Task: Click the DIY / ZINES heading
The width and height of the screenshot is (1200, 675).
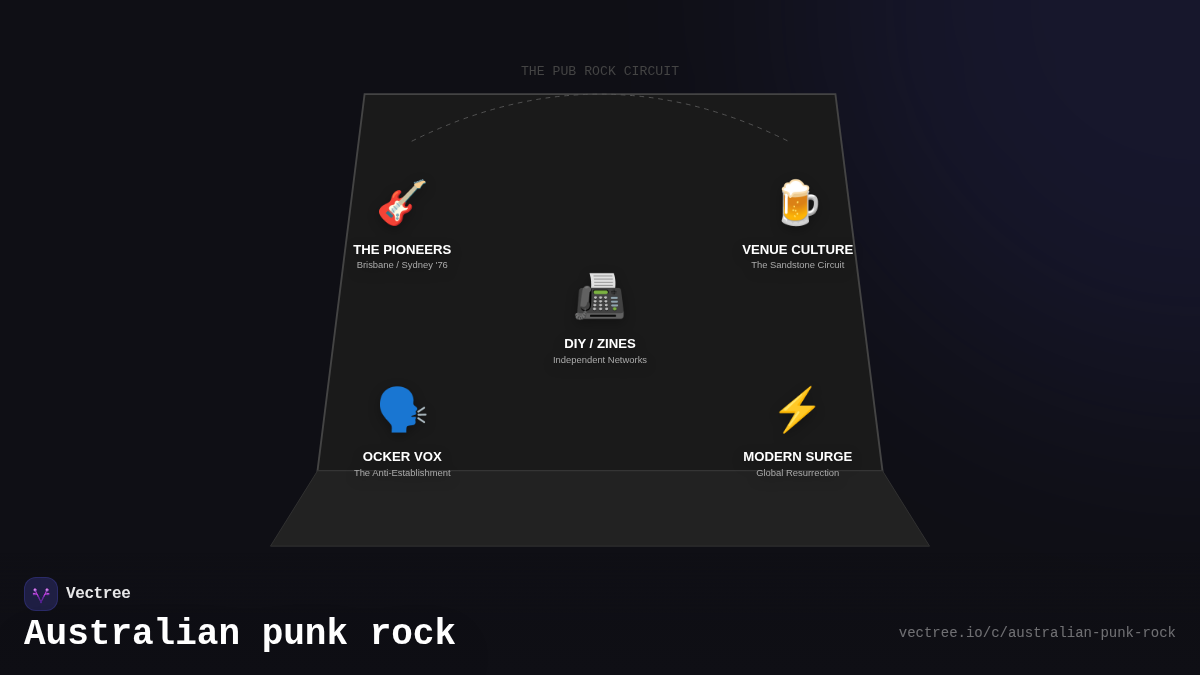Action: tap(600, 343)
